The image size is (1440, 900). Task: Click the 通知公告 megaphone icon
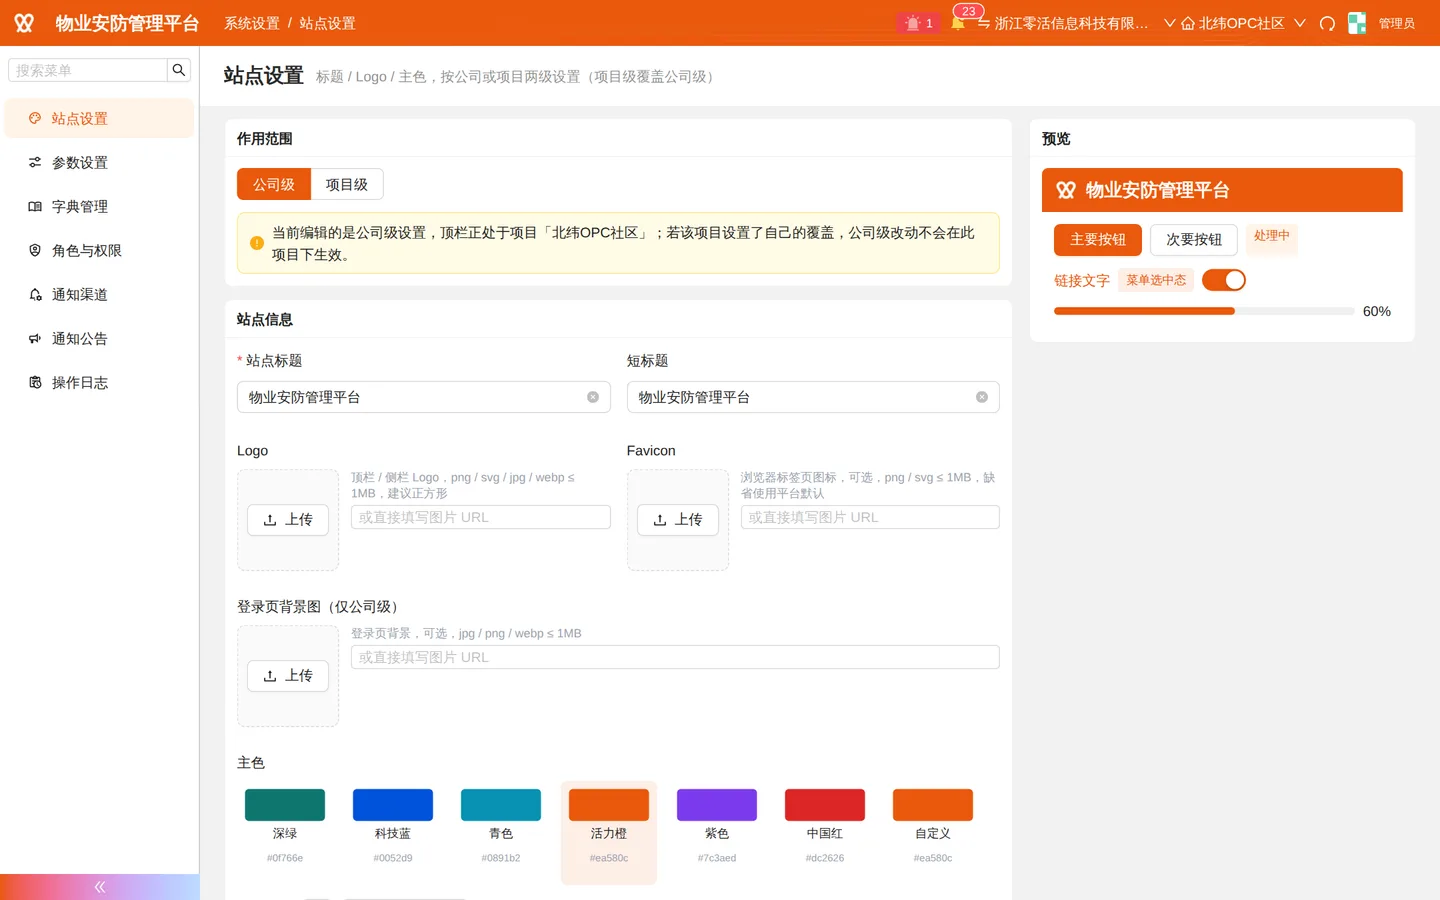tap(35, 338)
